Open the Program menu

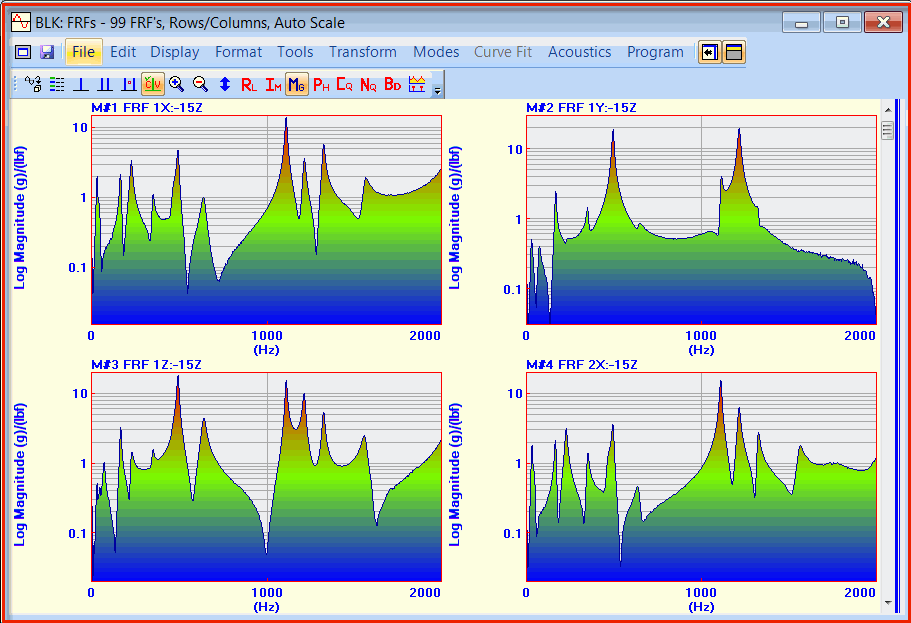tap(655, 52)
